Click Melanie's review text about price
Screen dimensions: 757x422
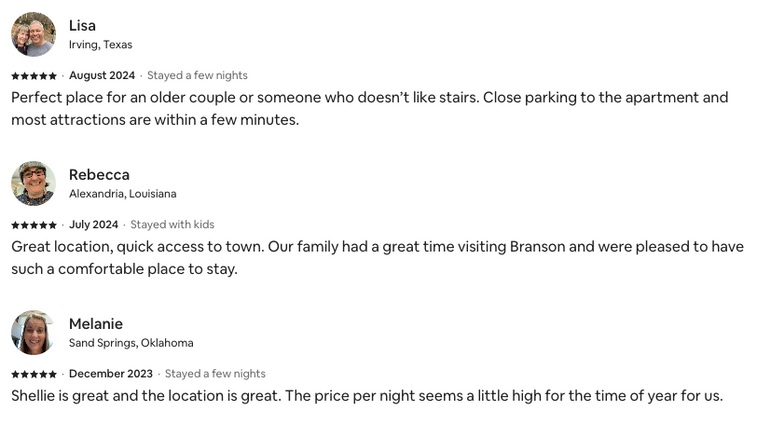(x=366, y=395)
